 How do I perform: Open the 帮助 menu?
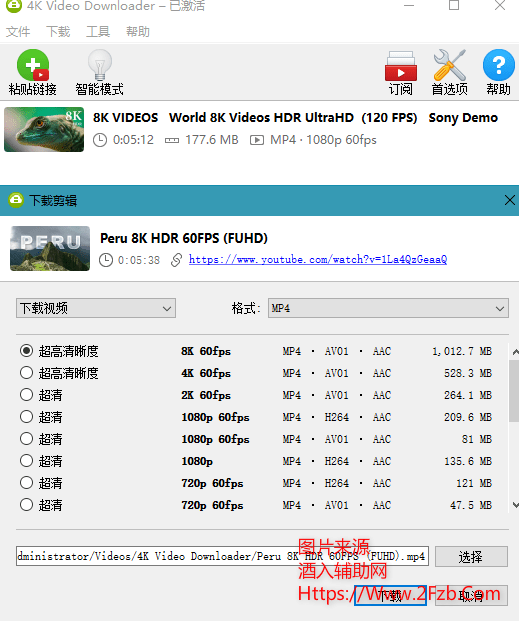138,32
